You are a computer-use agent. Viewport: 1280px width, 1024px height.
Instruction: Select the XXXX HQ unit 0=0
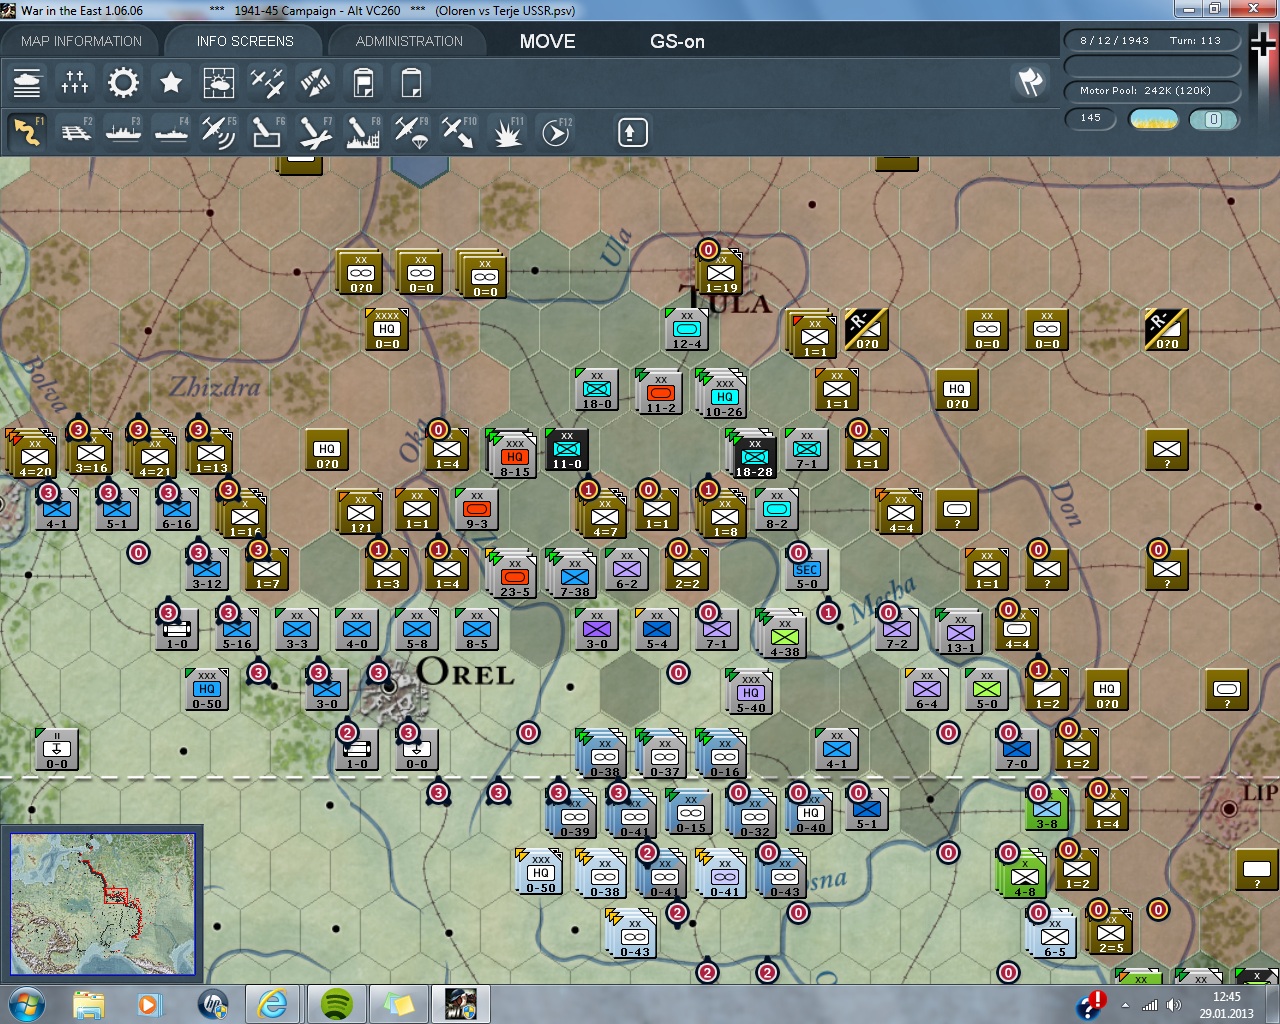click(x=387, y=329)
